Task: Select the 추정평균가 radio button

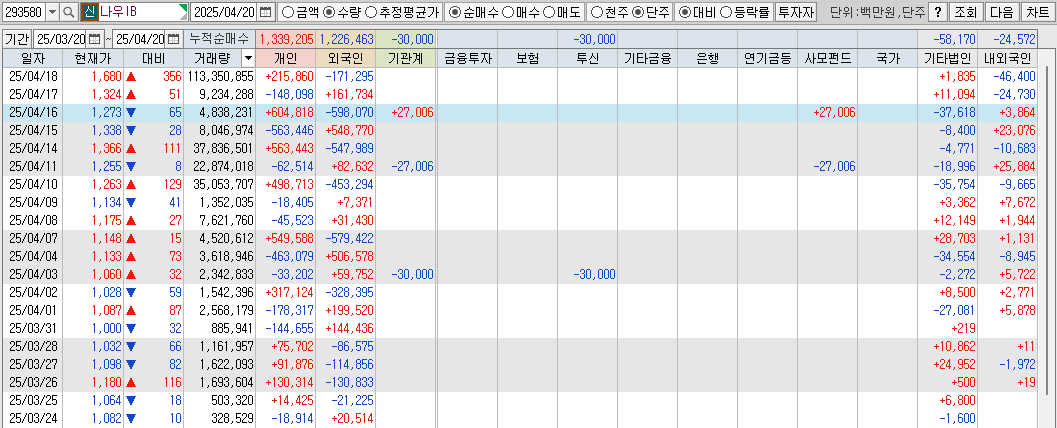Action: click(x=372, y=11)
